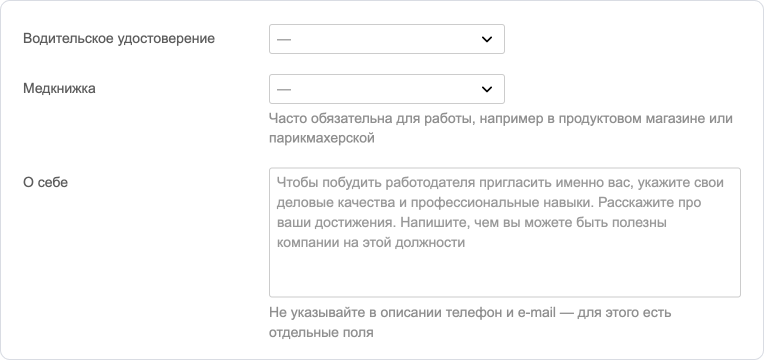This screenshot has height=360, width=764.
Task: Click the word 'парикмахерской' in Медкнижка hint
Action: pyautogui.click(x=322, y=138)
